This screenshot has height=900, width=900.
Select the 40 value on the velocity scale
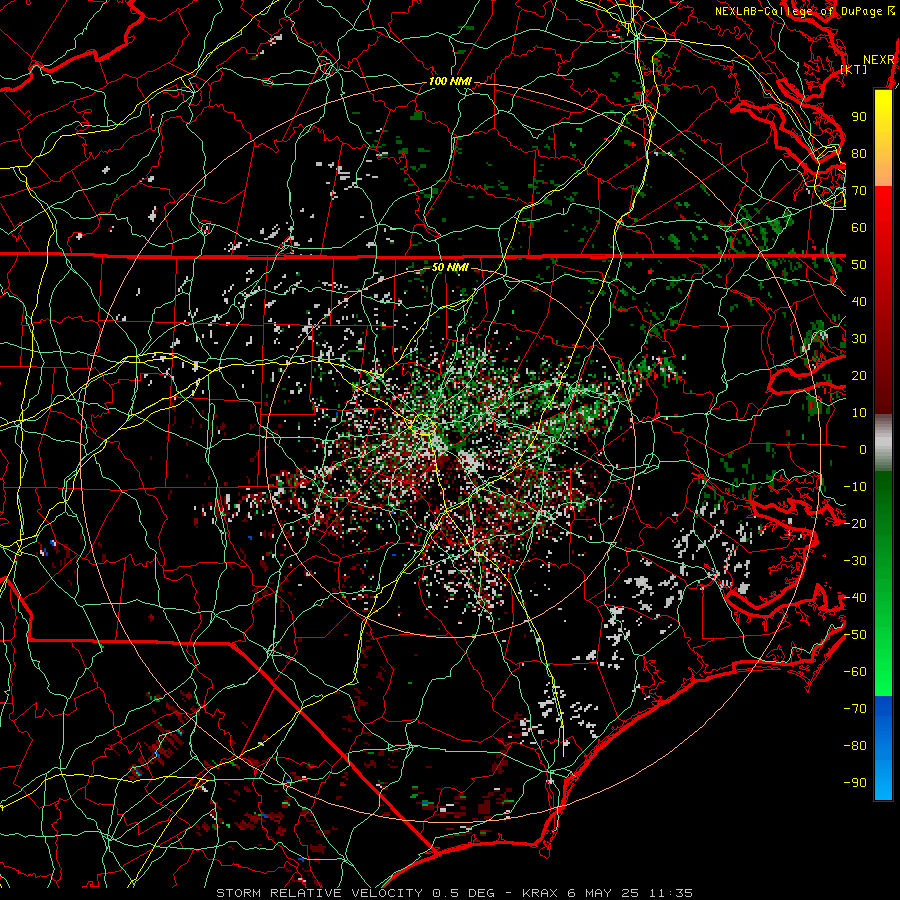859,301
